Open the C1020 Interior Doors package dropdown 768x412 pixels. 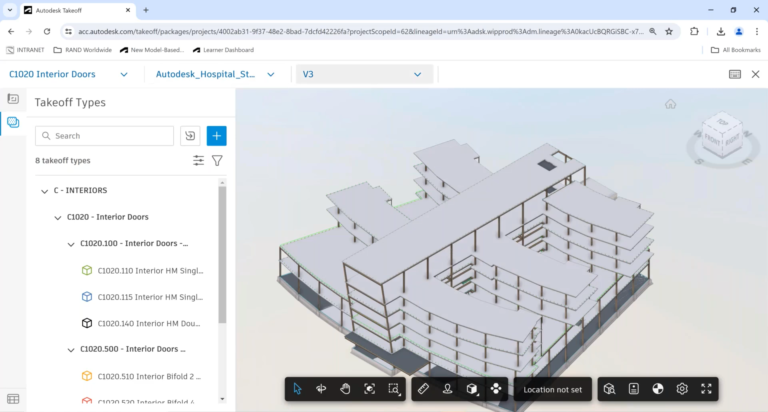click(x=69, y=74)
